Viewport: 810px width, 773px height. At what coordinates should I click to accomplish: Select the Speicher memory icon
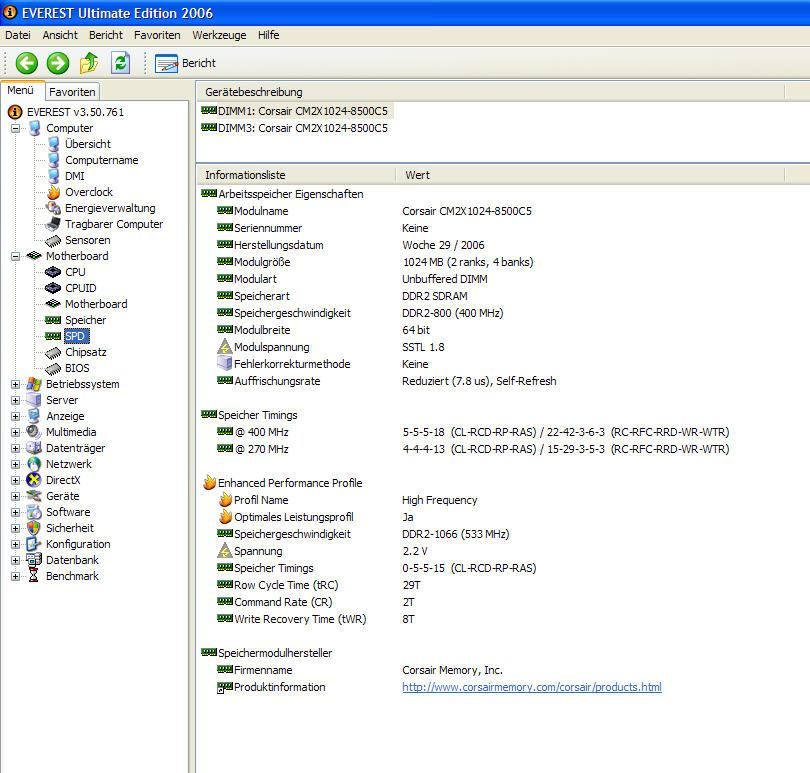click(53, 320)
